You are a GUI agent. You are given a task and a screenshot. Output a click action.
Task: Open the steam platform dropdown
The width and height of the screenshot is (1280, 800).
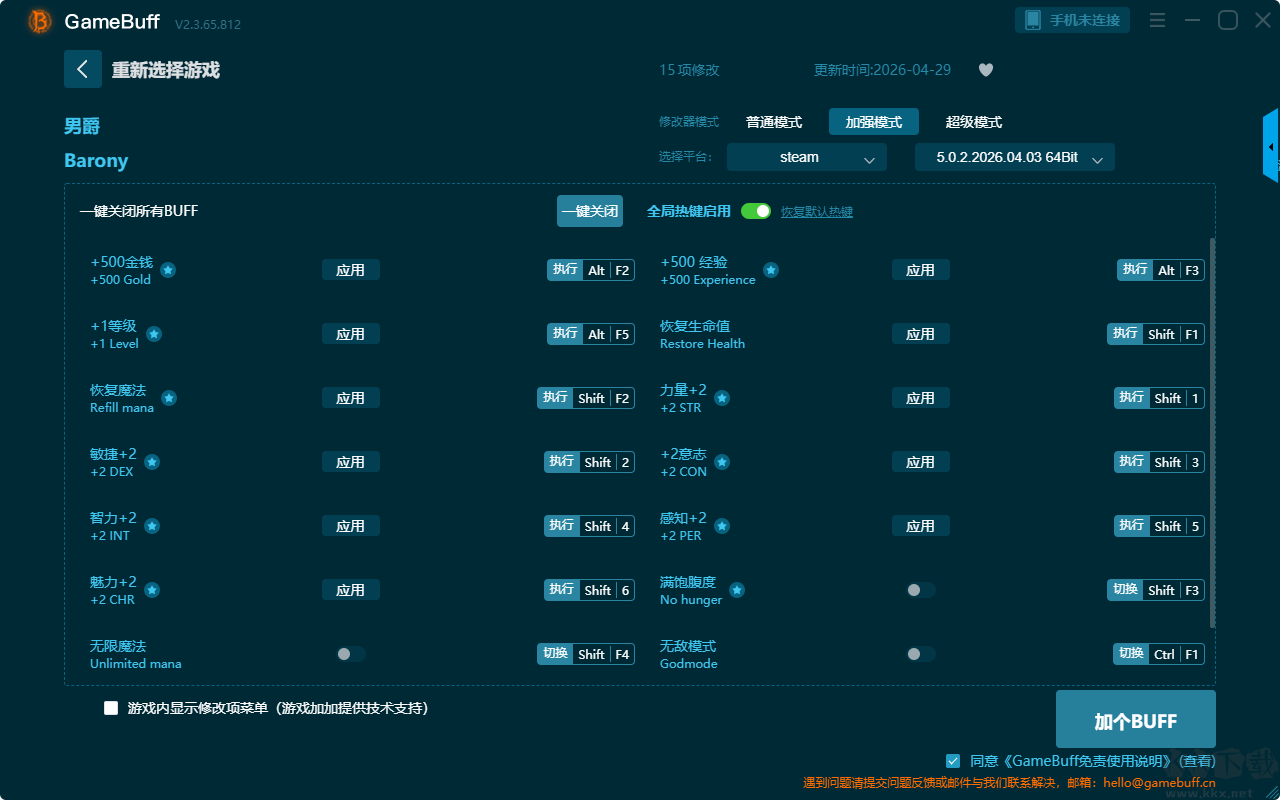coord(807,157)
